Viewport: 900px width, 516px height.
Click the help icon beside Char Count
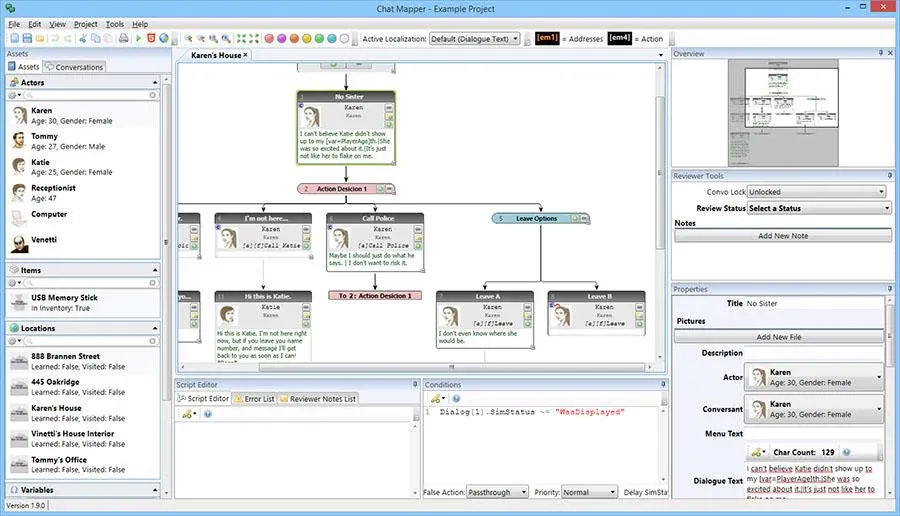[846, 452]
